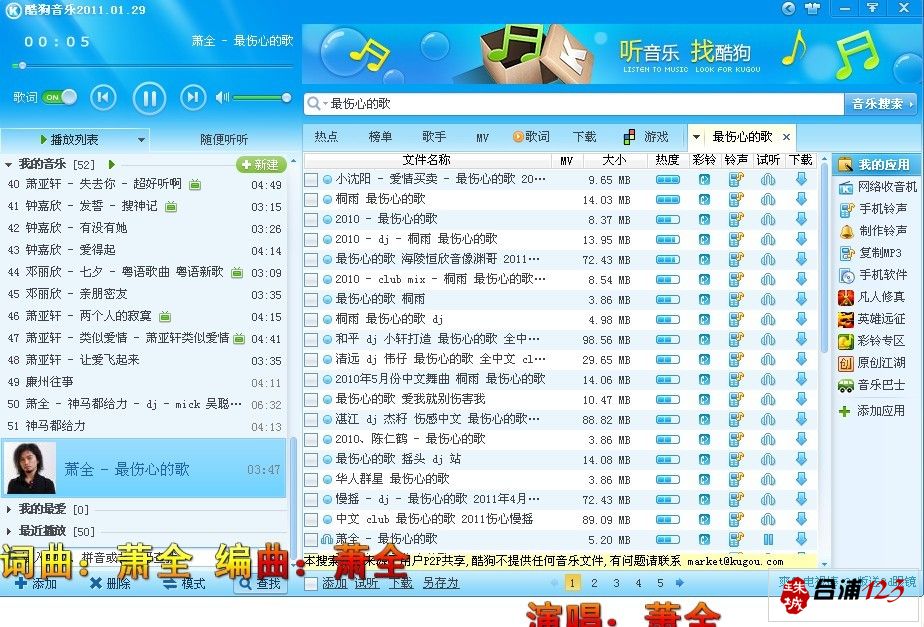
Task: Open 复制MP3 app
Action: point(870,253)
